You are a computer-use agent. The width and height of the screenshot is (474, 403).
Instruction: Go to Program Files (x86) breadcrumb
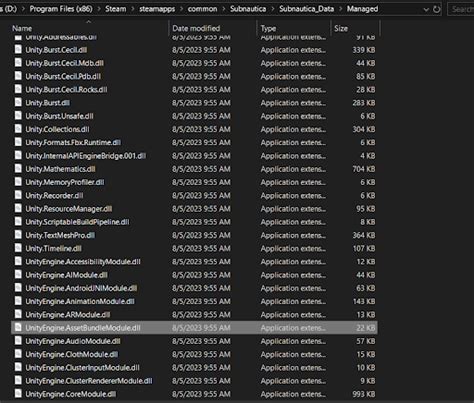click(61, 9)
